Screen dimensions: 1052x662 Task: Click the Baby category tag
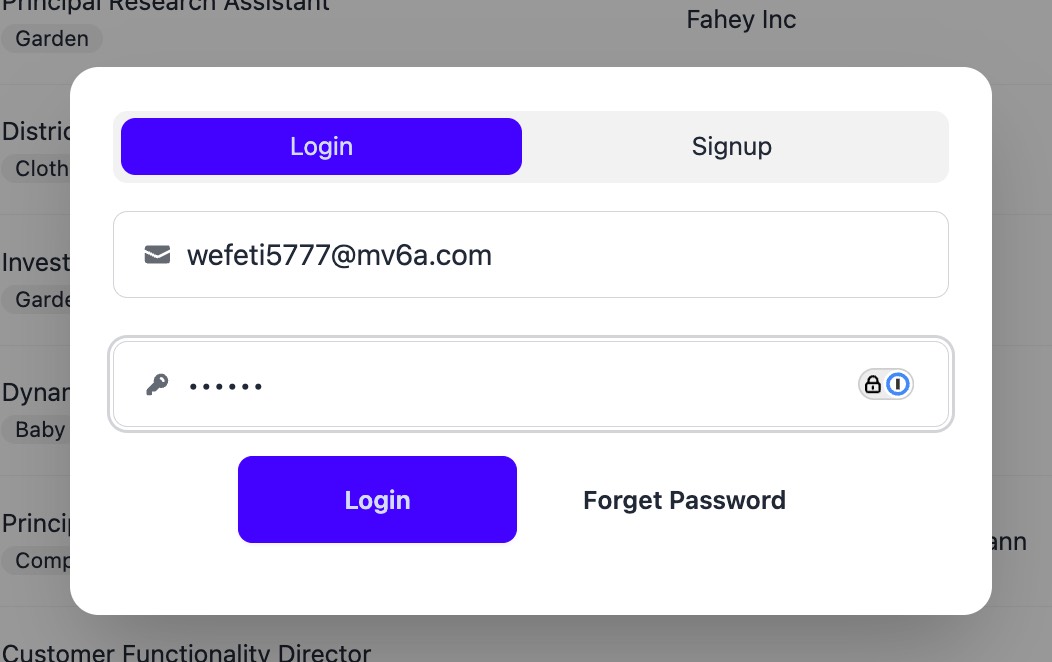39,430
